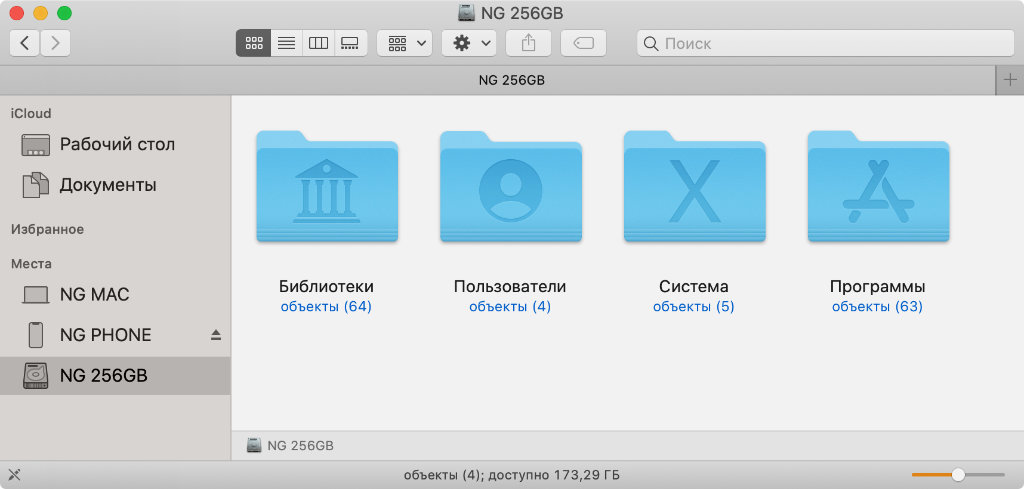Select Рабочий стол in the sidebar
The height and width of the screenshot is (489, 1024).
(x=116, y=144)
